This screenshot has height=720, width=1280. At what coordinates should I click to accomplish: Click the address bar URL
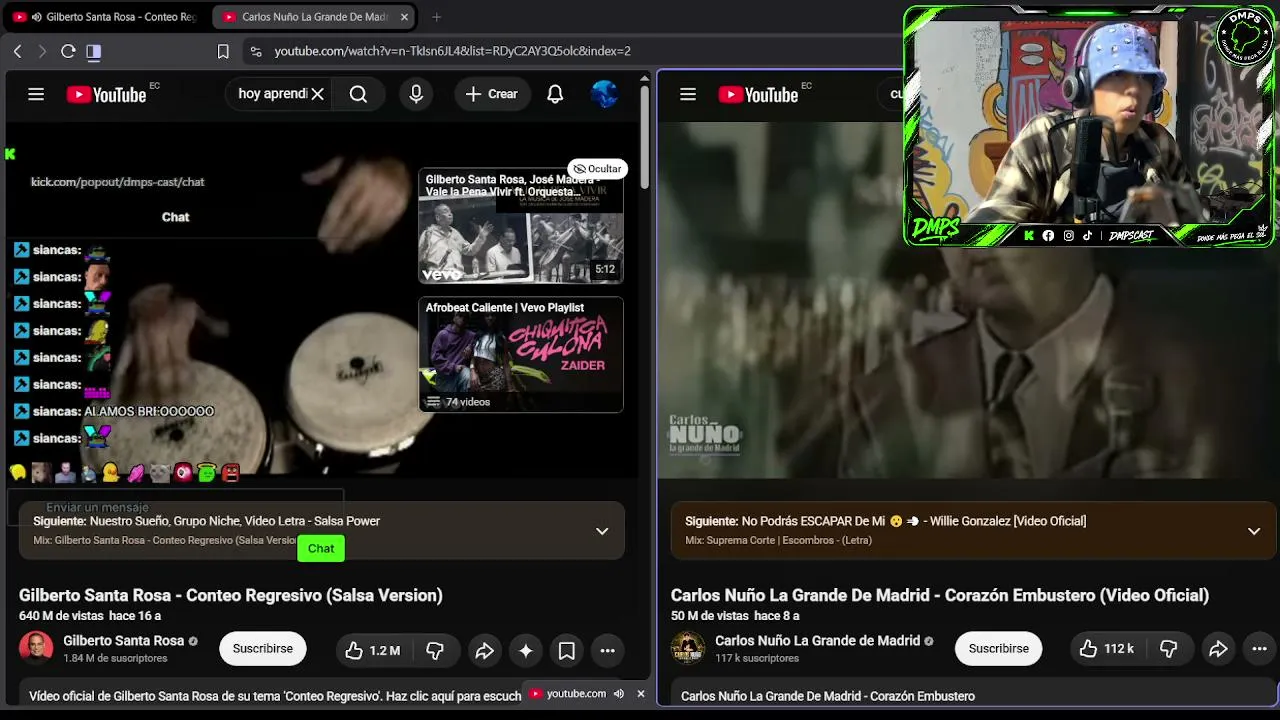452,51
